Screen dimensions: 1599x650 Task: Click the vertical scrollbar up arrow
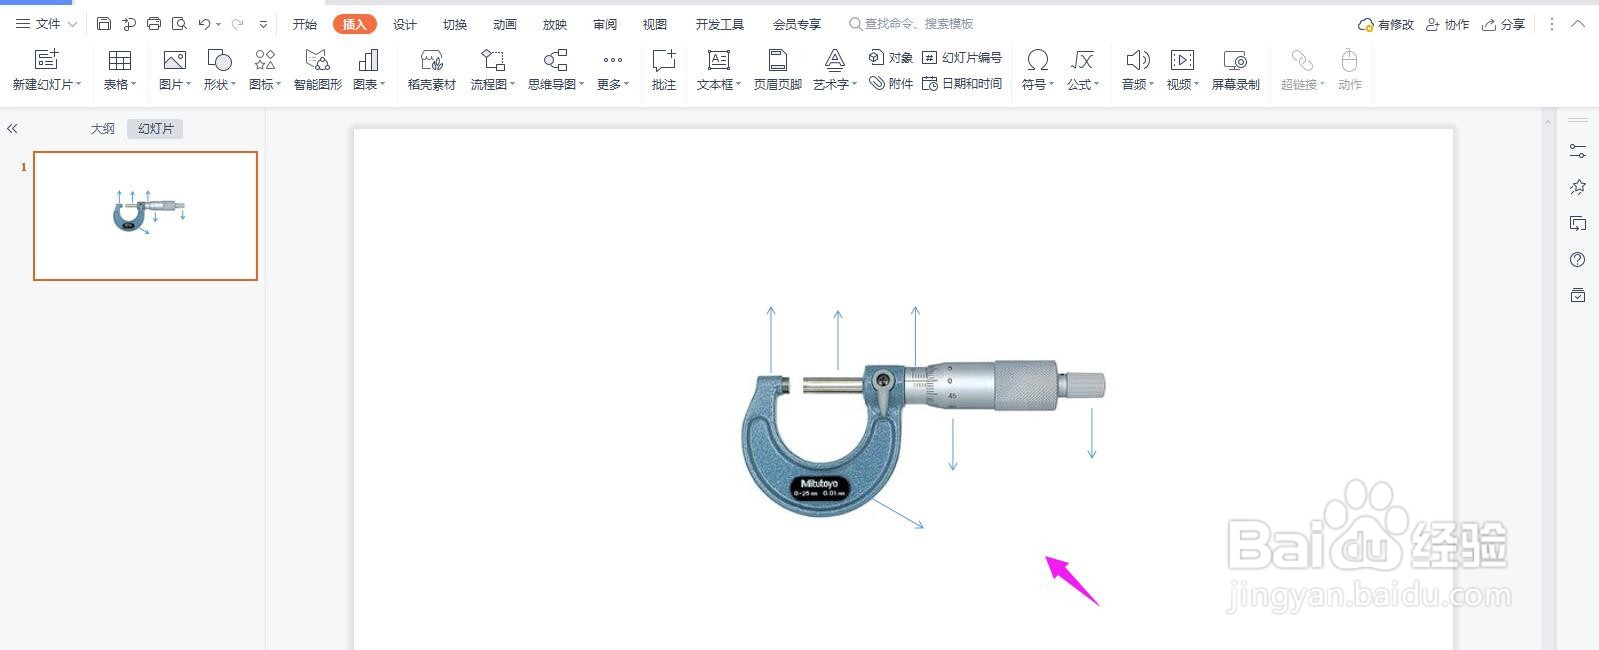pyautogui.click(x=1548, y=121)
